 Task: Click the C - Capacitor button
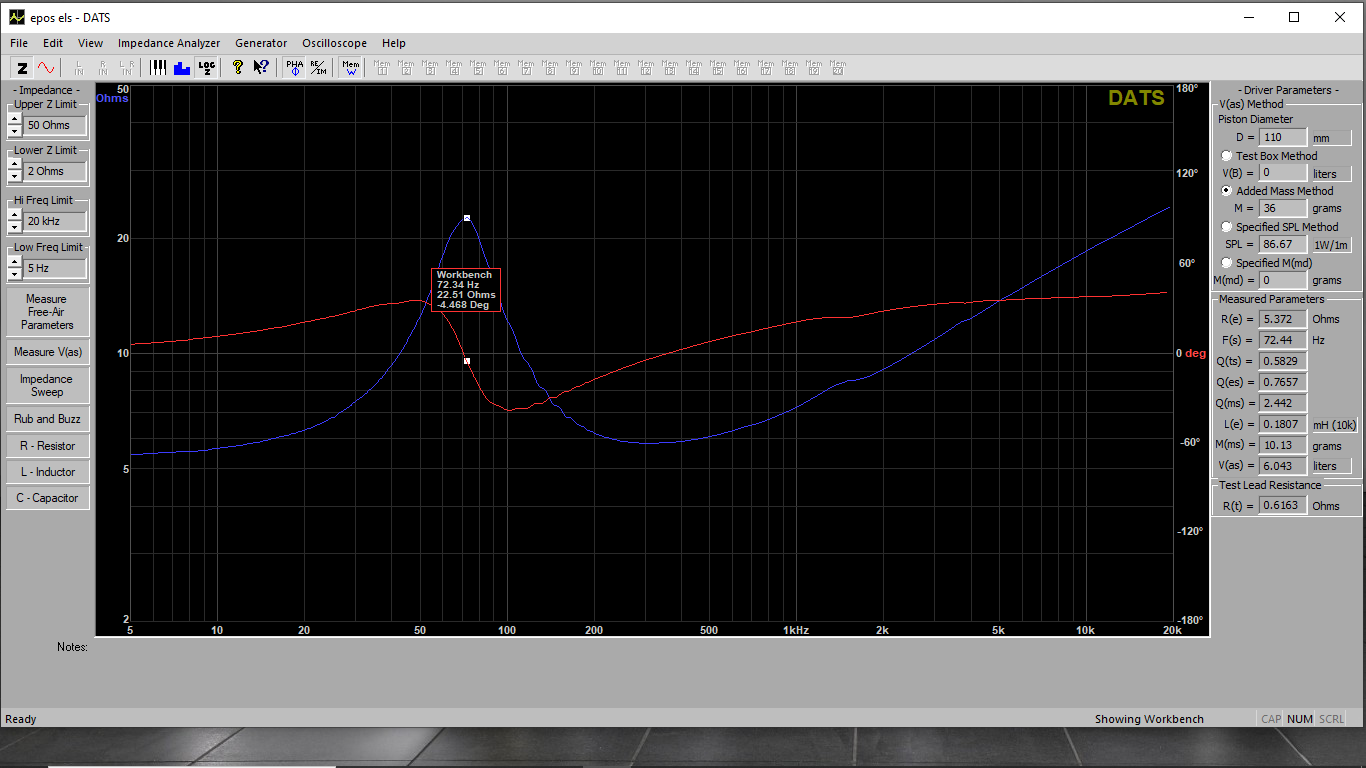point(47,498)
